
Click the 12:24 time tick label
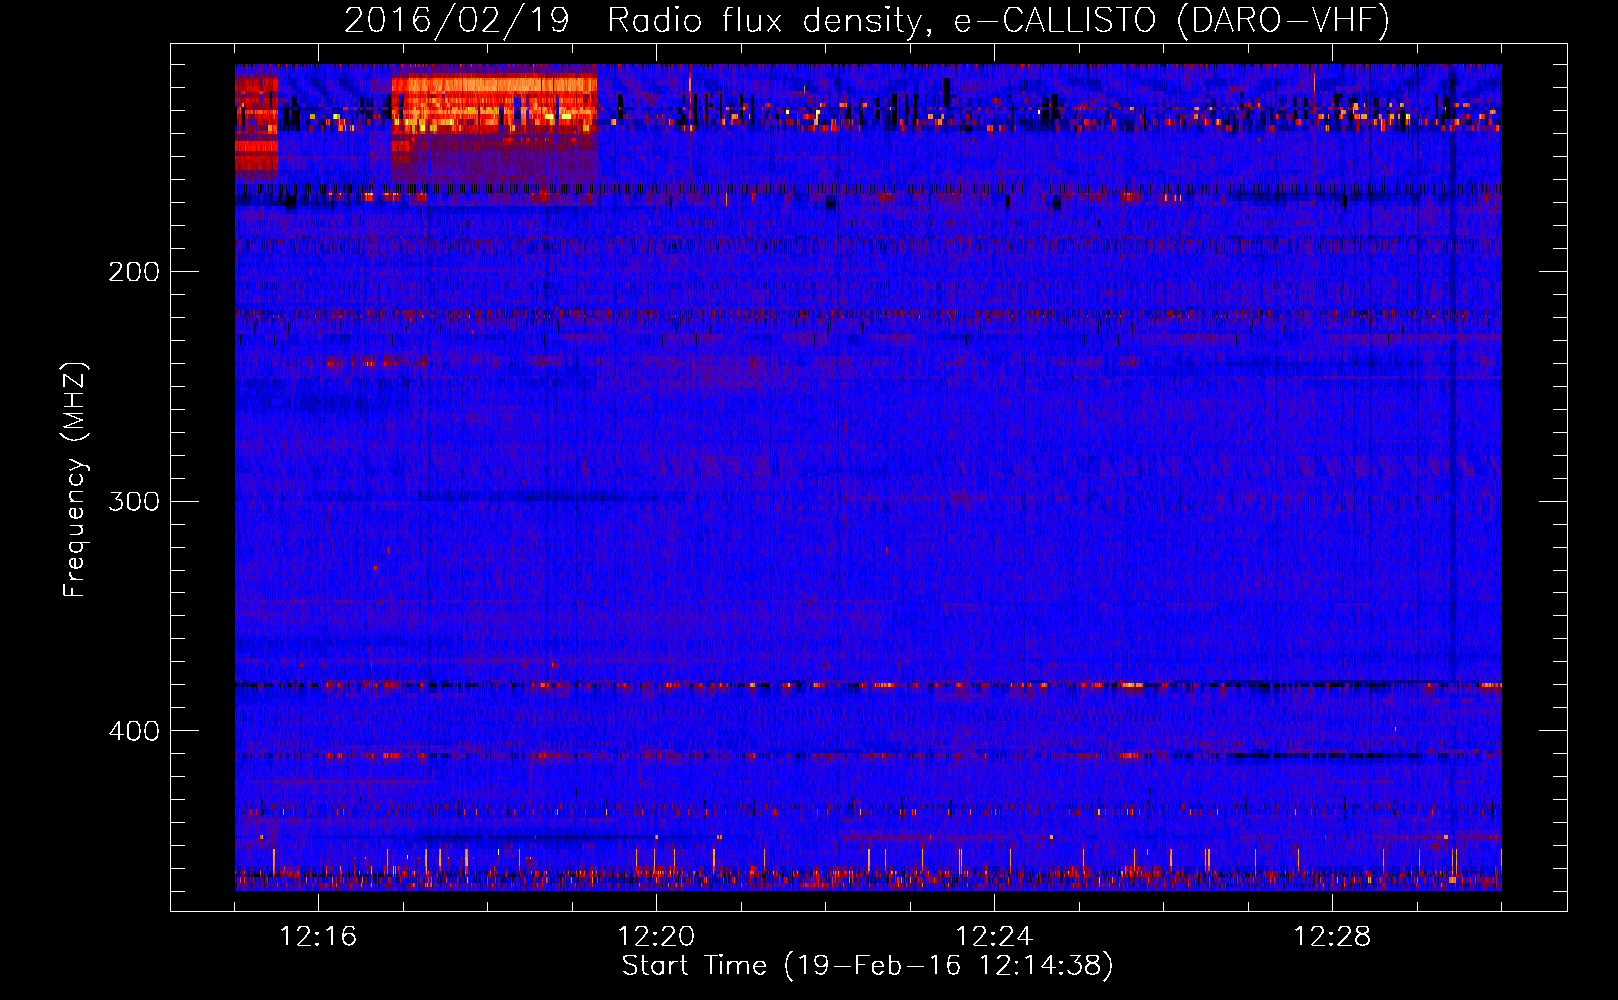(x=994, y=937)
